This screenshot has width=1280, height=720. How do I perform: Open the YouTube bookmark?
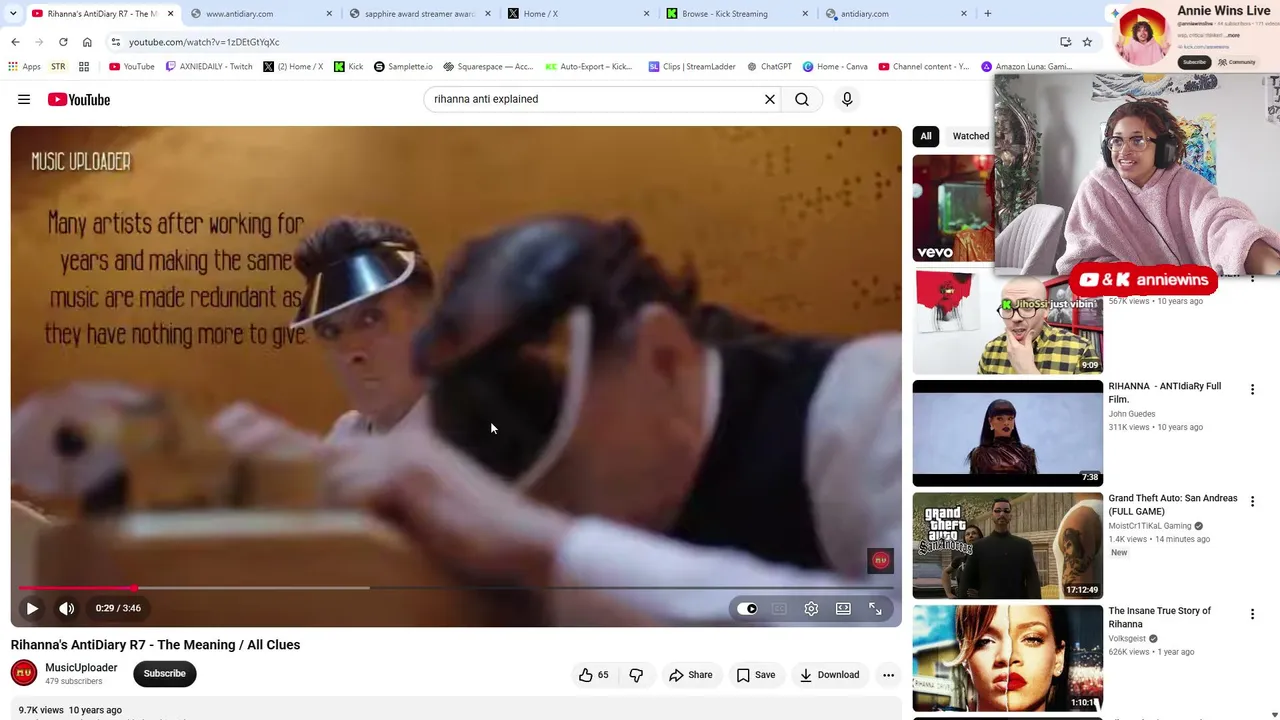pos(131,67)
